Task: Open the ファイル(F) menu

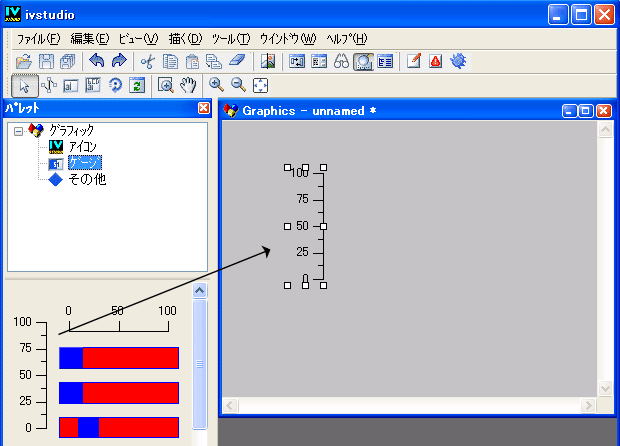Action: [38, 38]
